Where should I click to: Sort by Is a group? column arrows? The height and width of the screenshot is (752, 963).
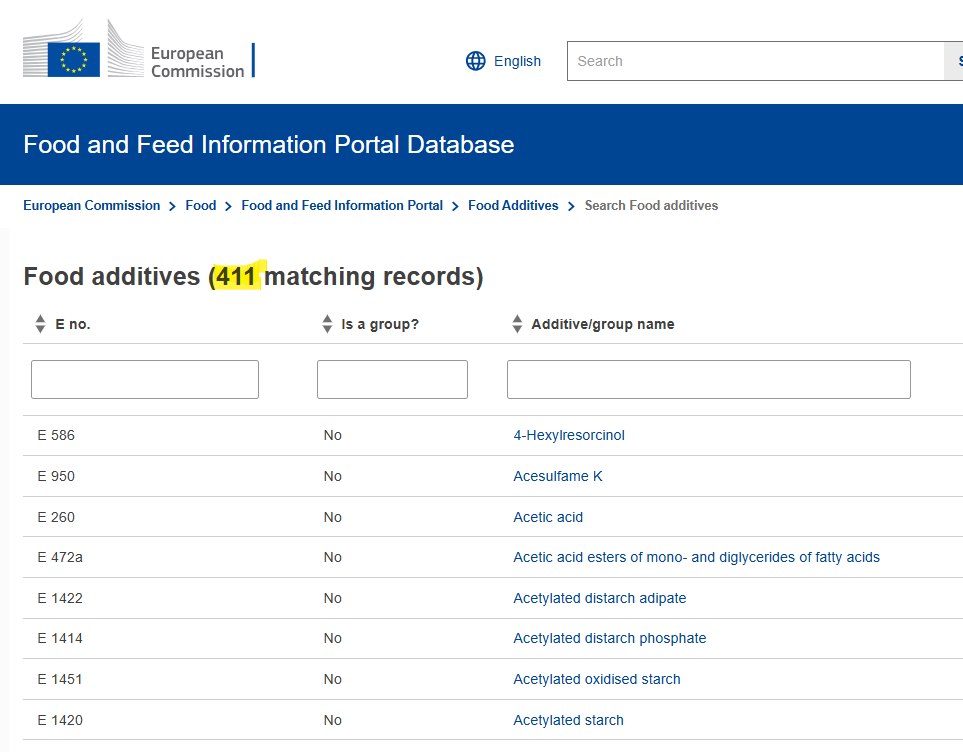327,324
